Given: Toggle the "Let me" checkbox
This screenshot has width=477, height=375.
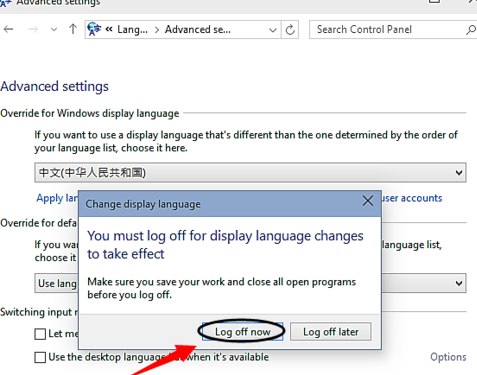Looking at the screenshot, I should [x=40, y=334].
